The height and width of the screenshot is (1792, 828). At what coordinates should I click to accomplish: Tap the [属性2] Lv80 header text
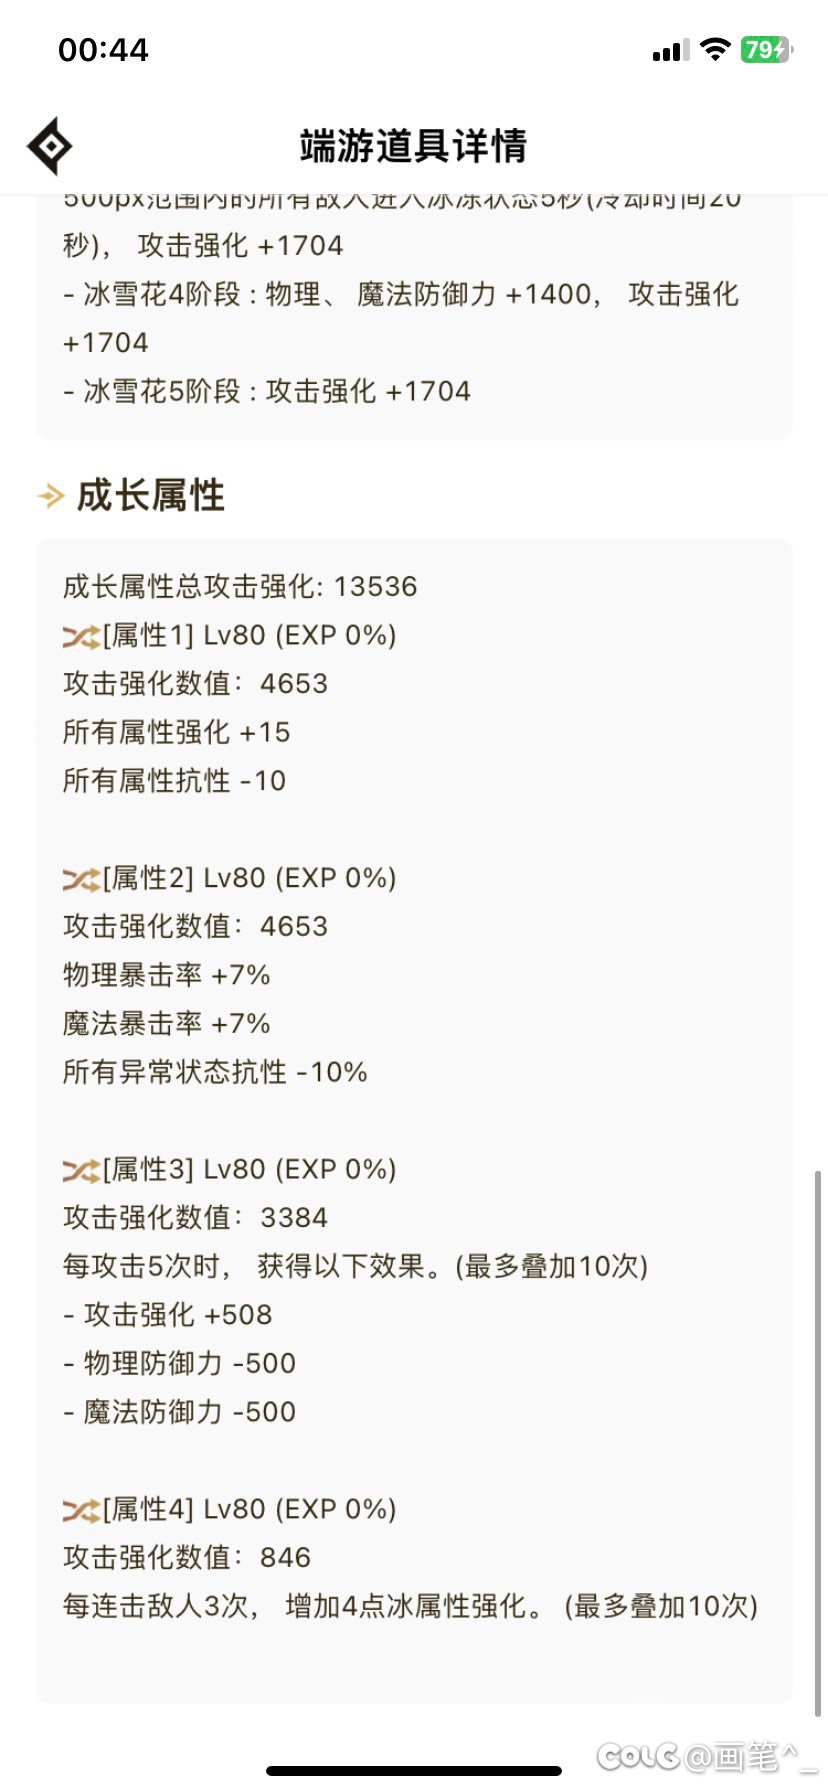click(250, 878)
